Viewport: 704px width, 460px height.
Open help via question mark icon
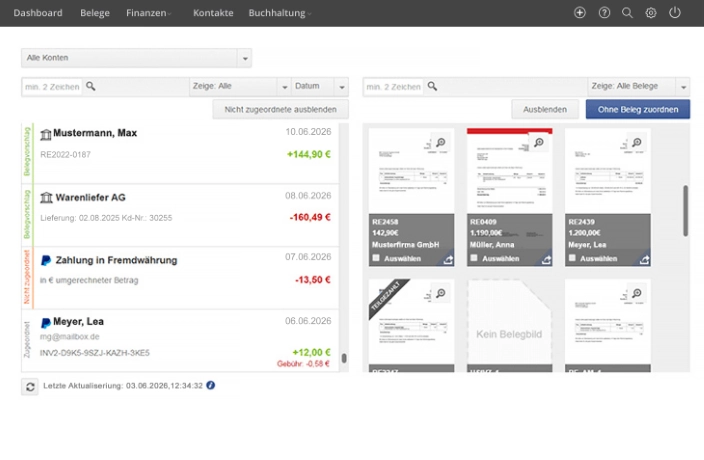[604, 13]
